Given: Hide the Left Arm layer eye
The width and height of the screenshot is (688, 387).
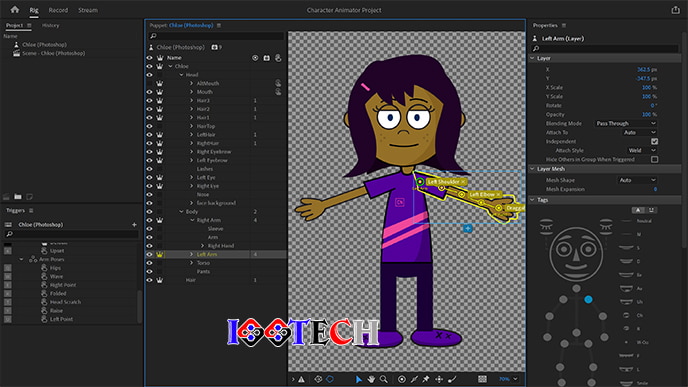Looking at the screenshot, I should click(150, 254).
